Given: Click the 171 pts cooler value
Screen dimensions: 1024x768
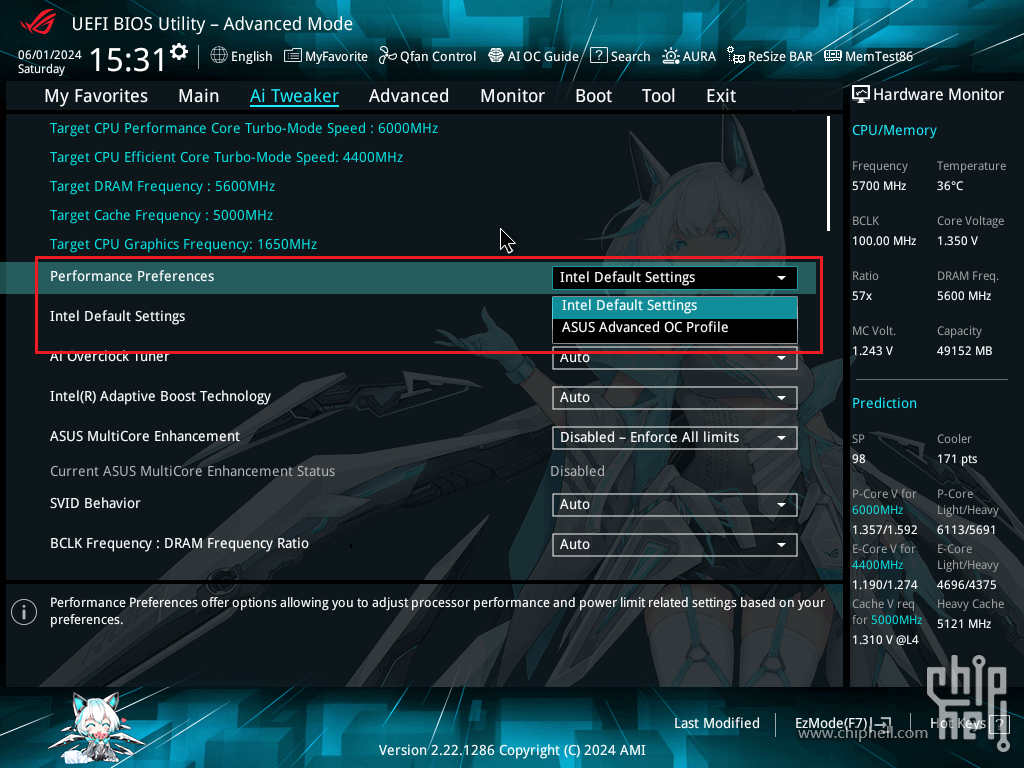Looking at the screenshot, I should [x=957, y=458].
